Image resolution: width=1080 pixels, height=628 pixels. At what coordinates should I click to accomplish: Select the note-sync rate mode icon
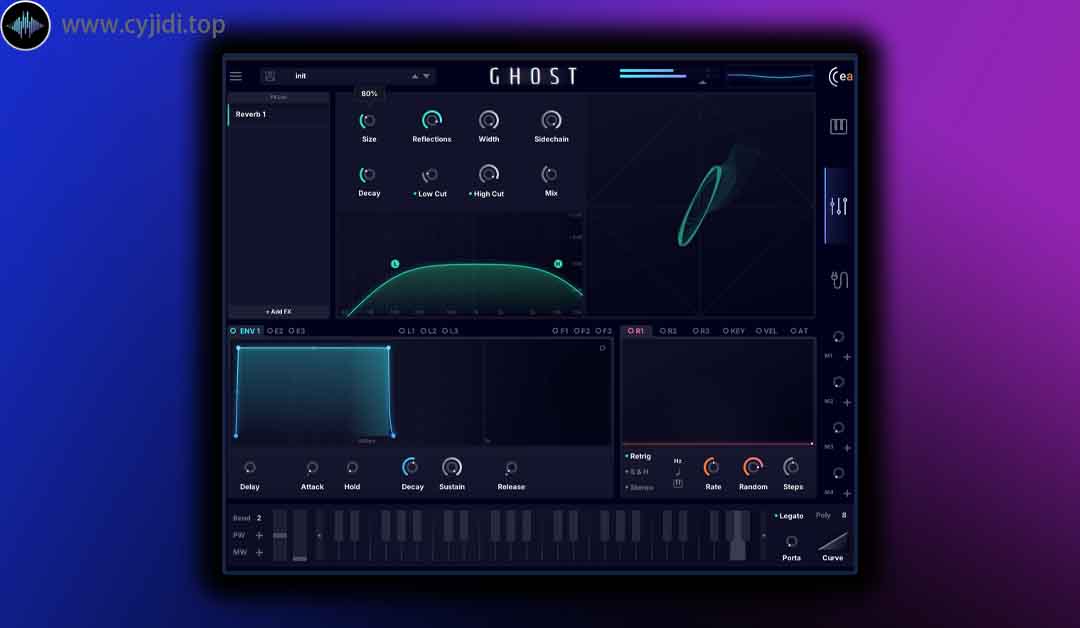(678, 472)
